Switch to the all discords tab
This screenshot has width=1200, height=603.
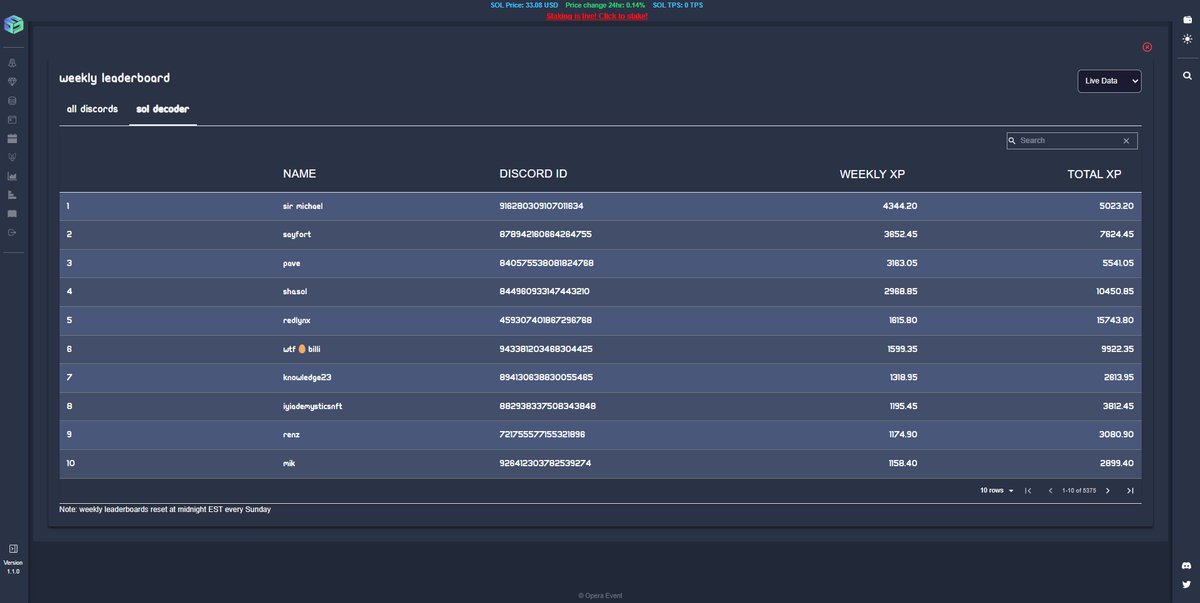pyautogui.click(x=92, y=109)
